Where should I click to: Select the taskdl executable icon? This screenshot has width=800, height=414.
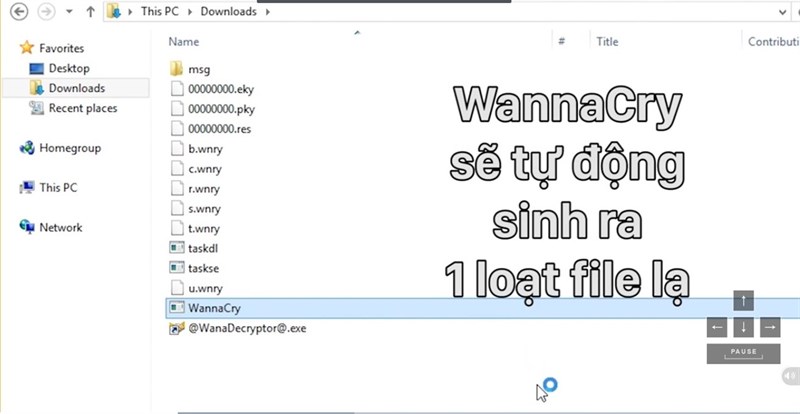tap(177, 248)
